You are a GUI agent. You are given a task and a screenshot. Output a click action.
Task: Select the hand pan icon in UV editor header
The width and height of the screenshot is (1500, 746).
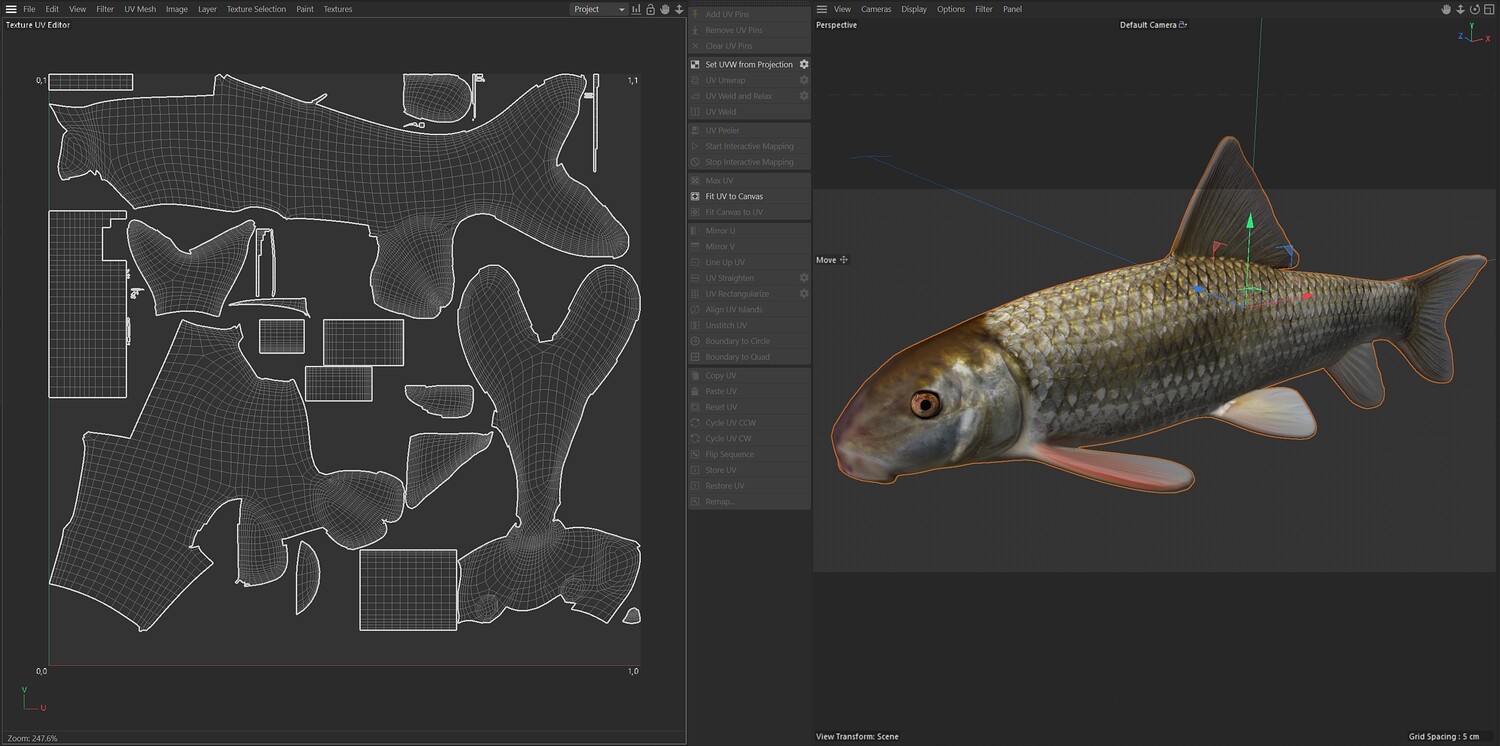[664, 9]
